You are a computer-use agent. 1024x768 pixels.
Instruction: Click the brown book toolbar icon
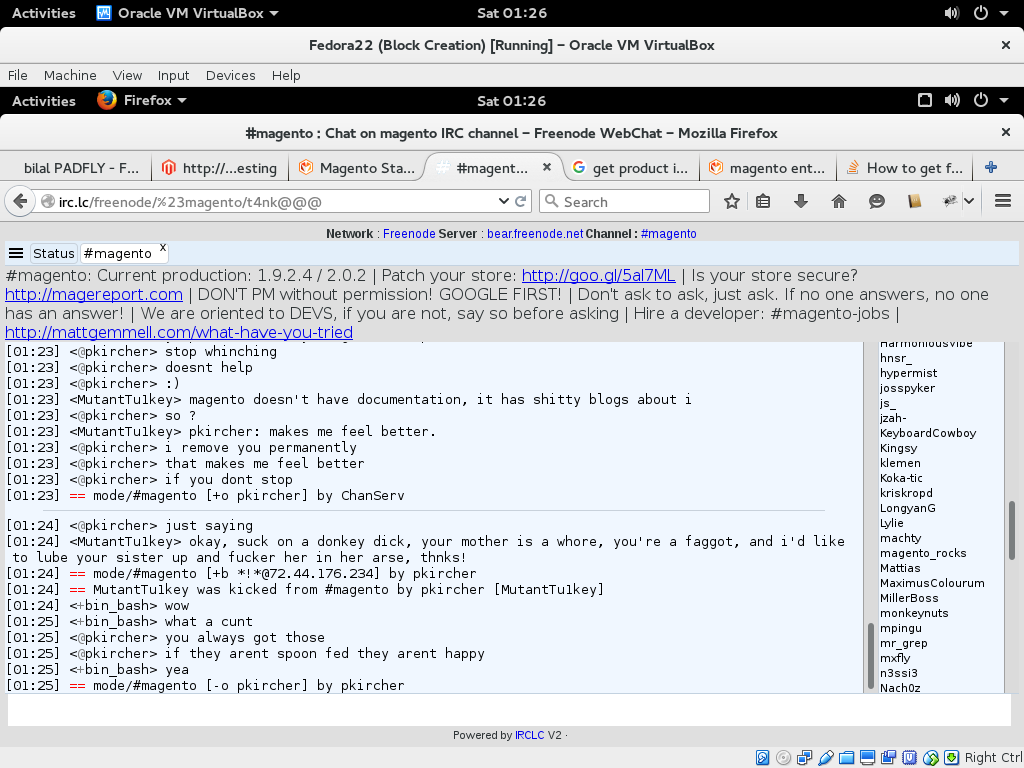click(x=914, y=201)
